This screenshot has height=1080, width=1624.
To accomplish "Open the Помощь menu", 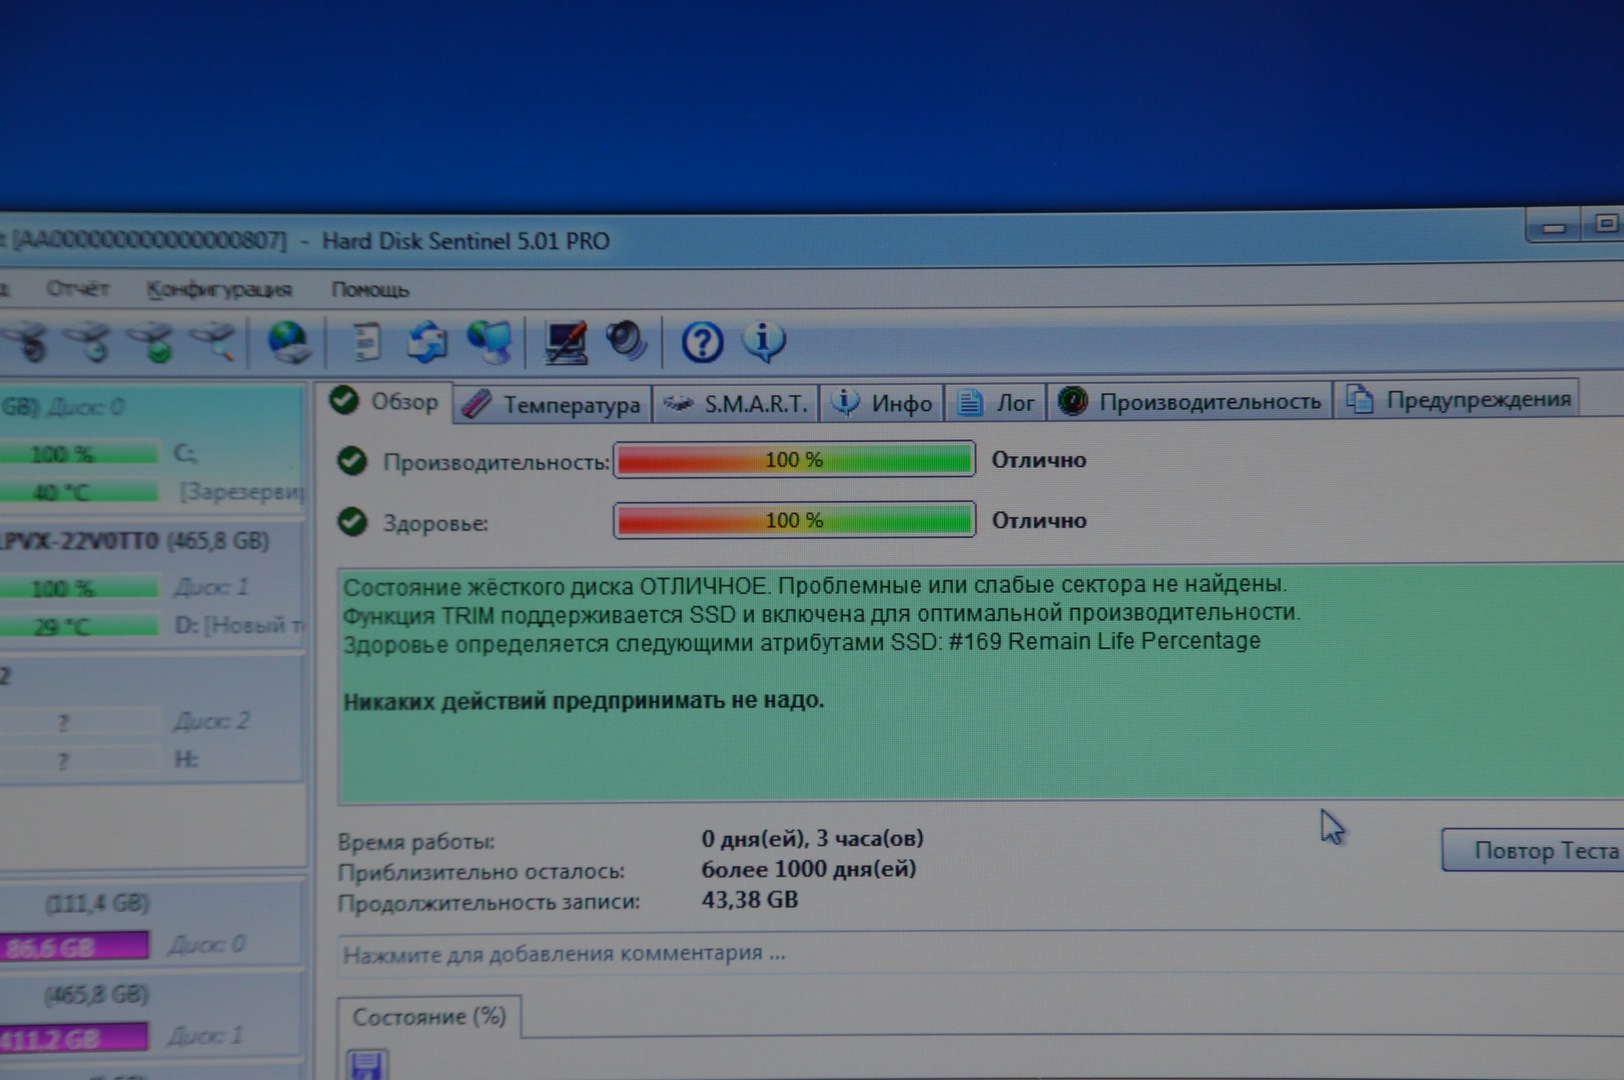I will 370,290.
